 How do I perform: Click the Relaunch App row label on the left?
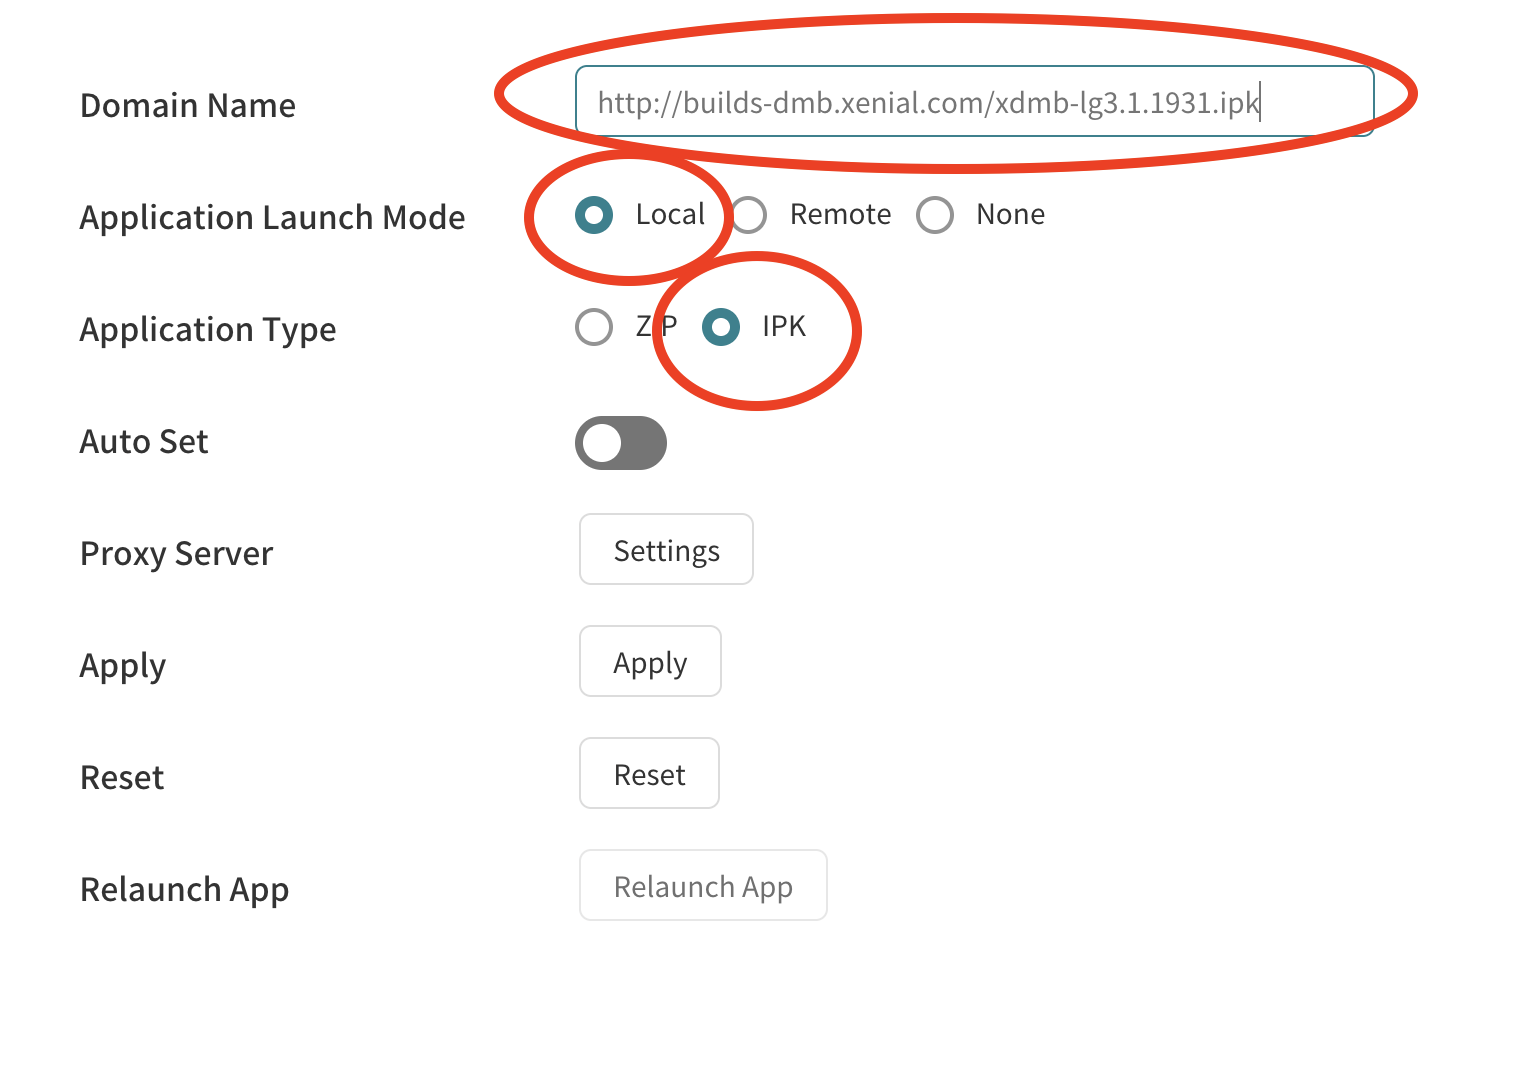coord(184,890)
